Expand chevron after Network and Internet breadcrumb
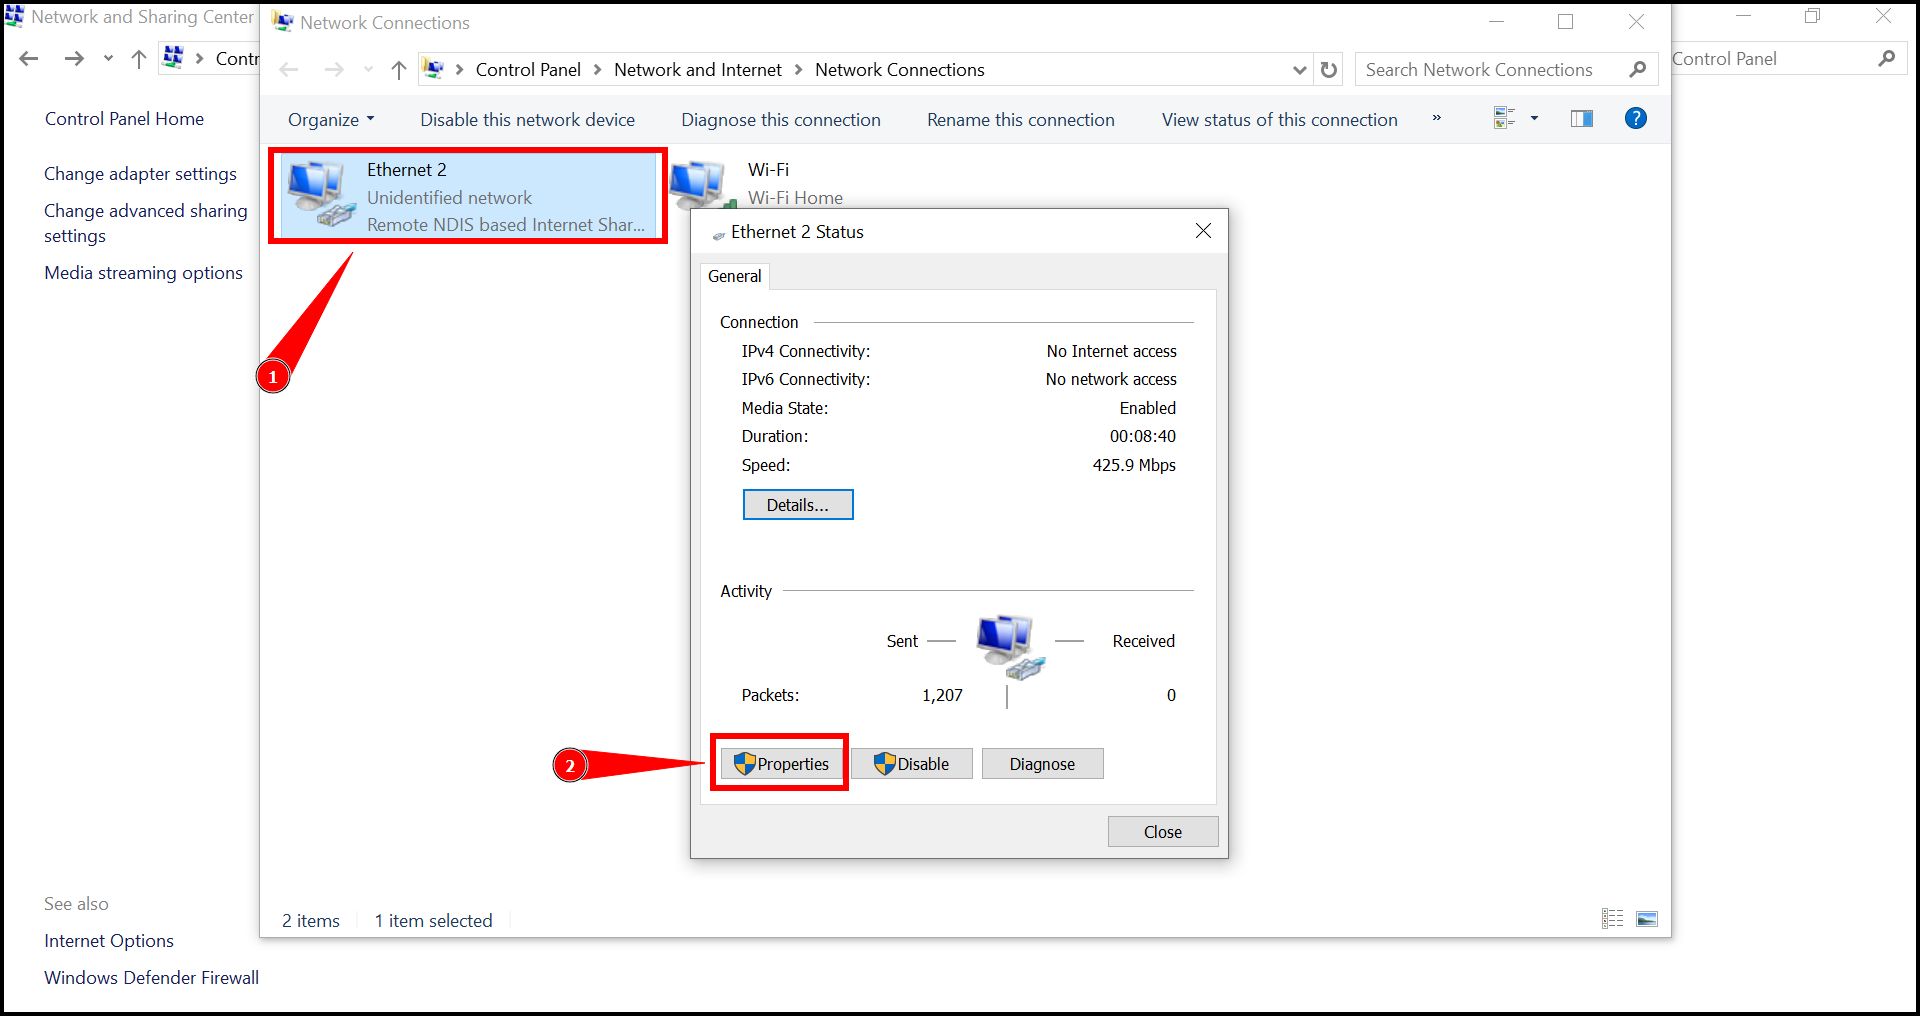The height and width of the screenshot is (1020, 1920). click(798, 70)
